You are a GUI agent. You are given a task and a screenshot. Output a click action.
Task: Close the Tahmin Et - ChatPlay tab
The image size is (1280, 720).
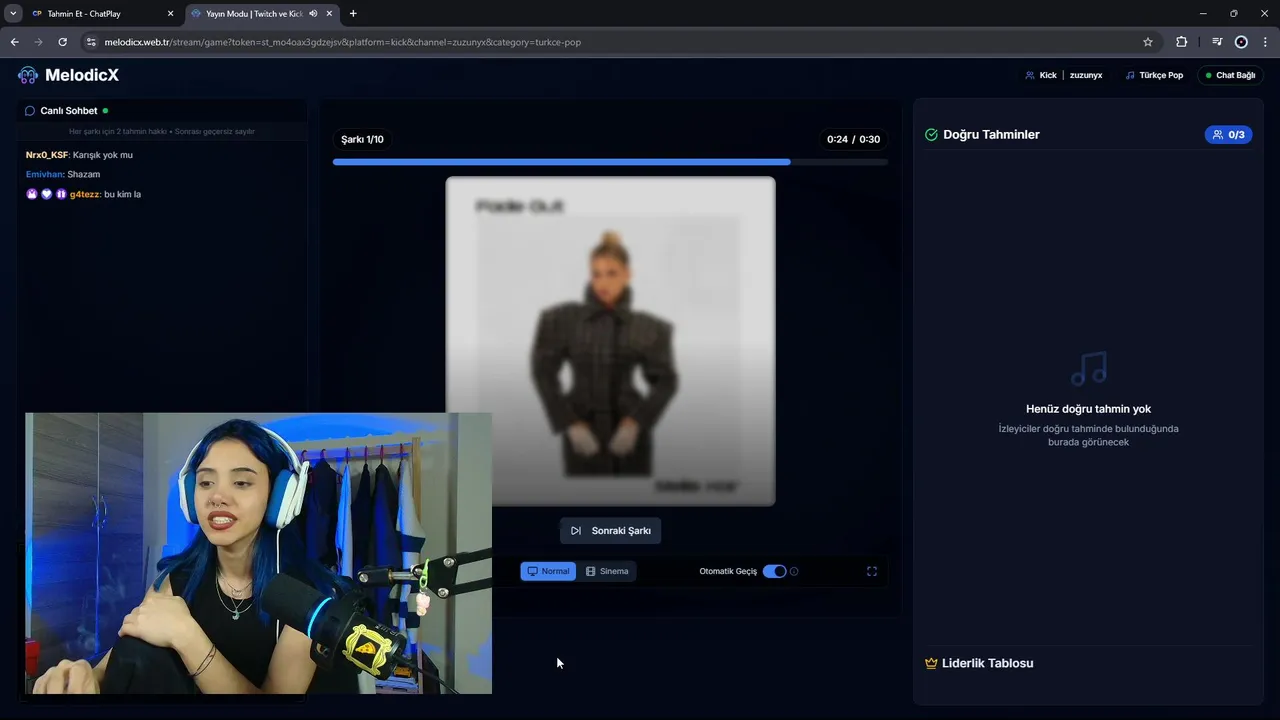pyautogui.click(x=170, y=14)
